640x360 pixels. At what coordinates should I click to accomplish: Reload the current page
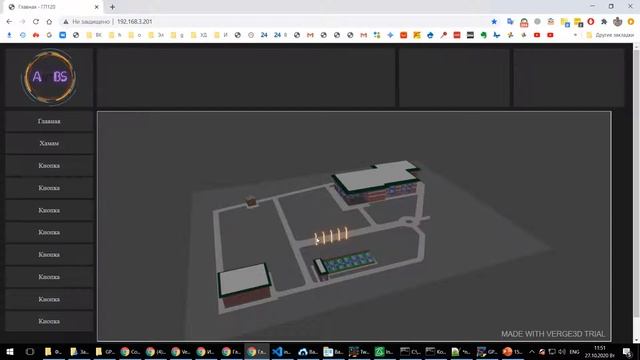click(36, 22)
